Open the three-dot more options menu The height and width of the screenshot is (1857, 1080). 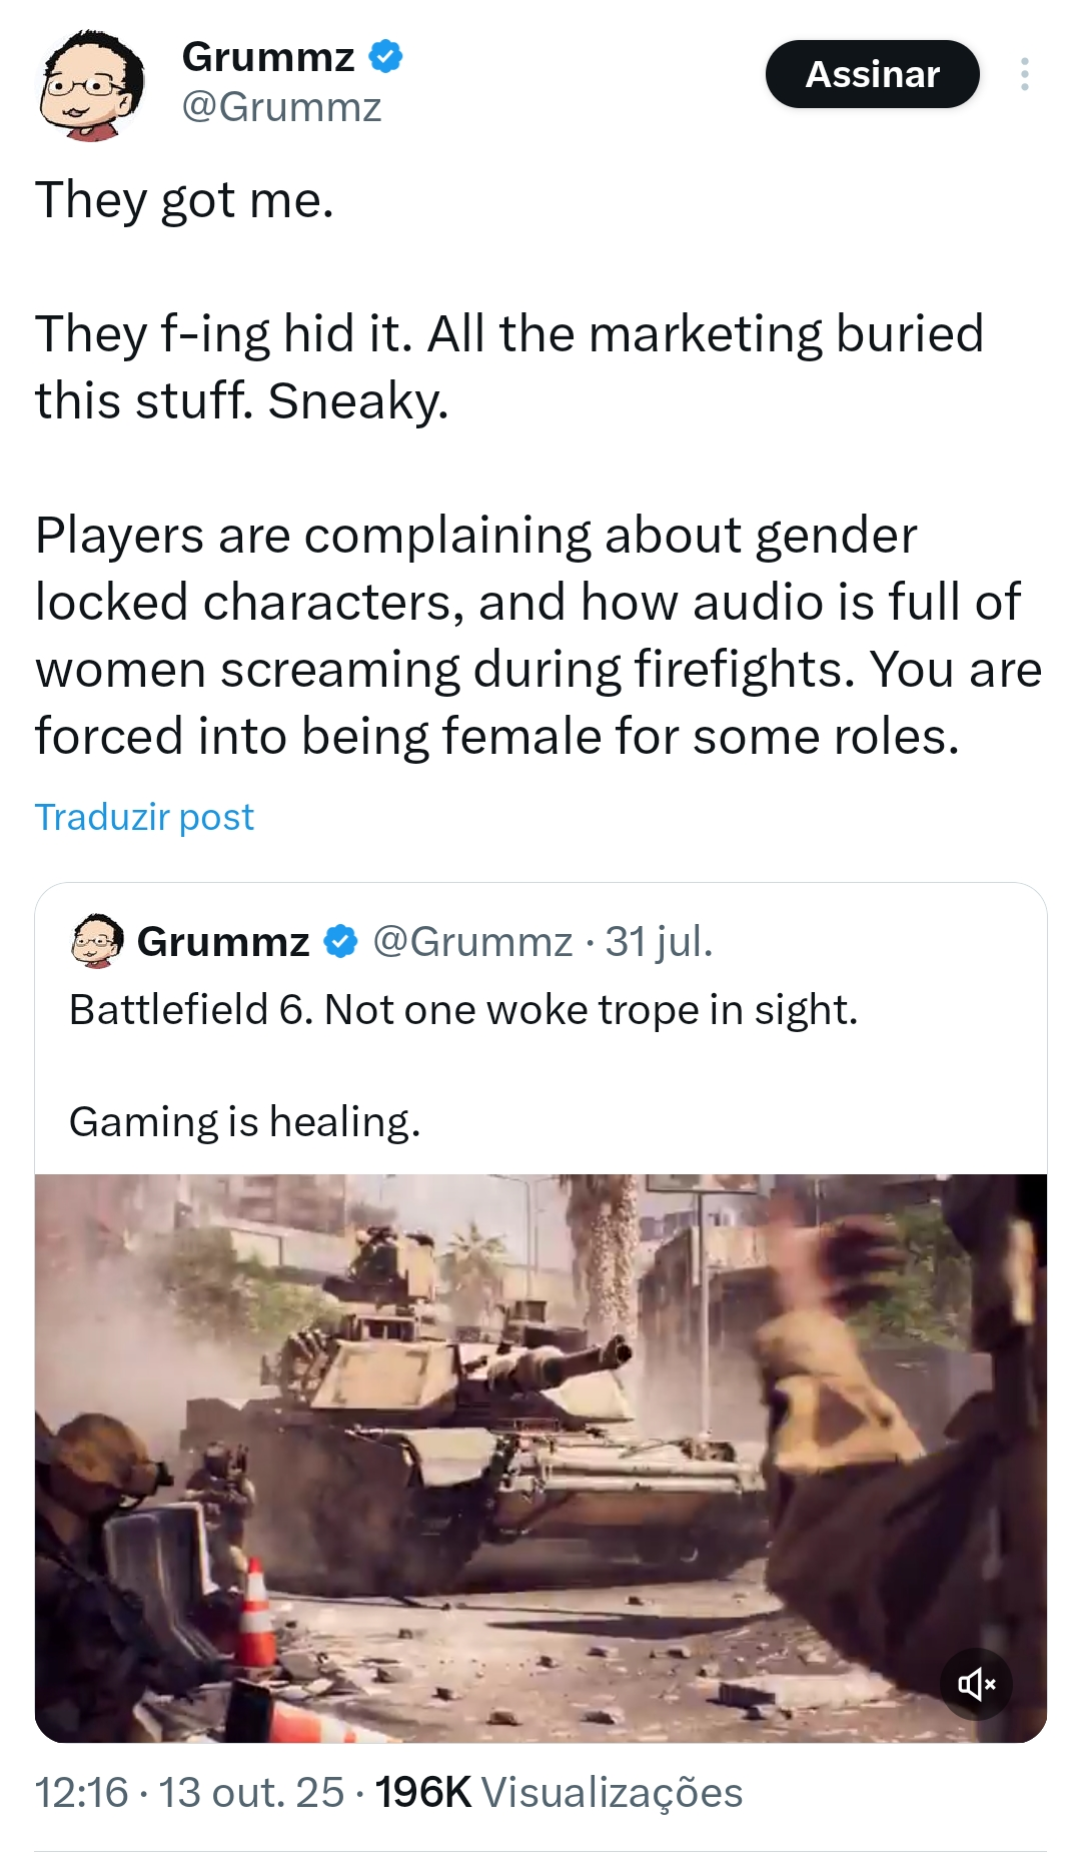[x=1024, y=74]
